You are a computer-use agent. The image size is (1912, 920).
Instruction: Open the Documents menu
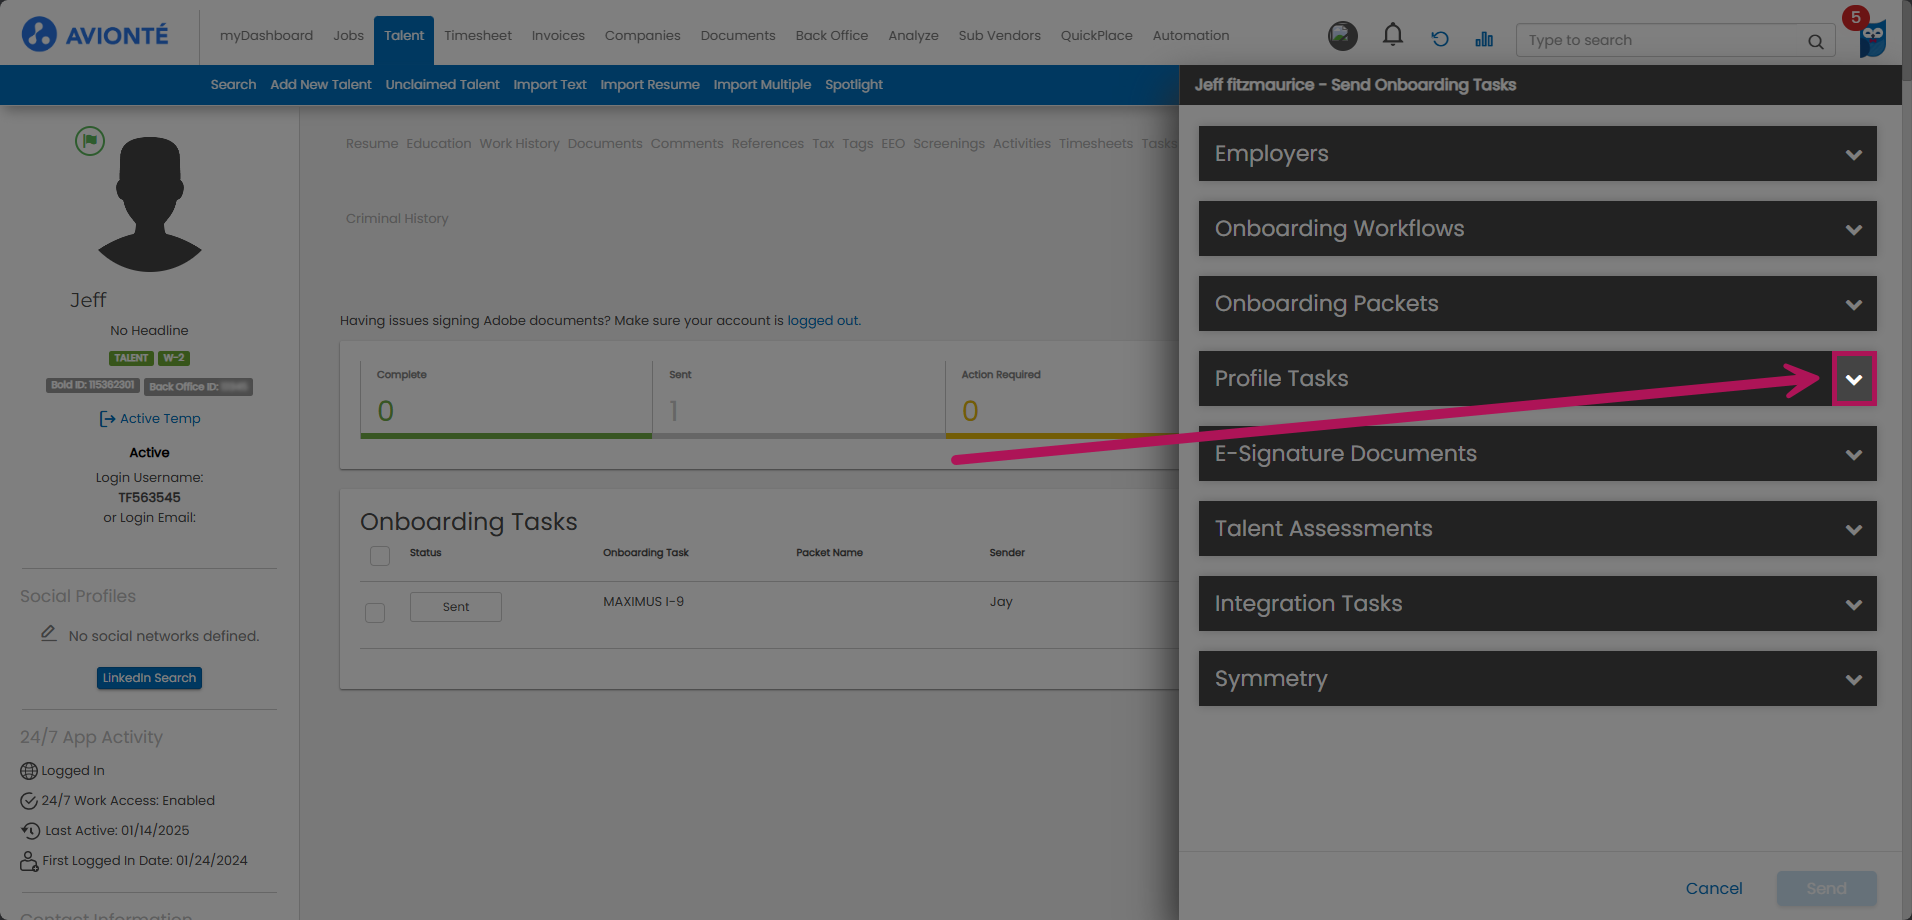(x=738, y=35)
